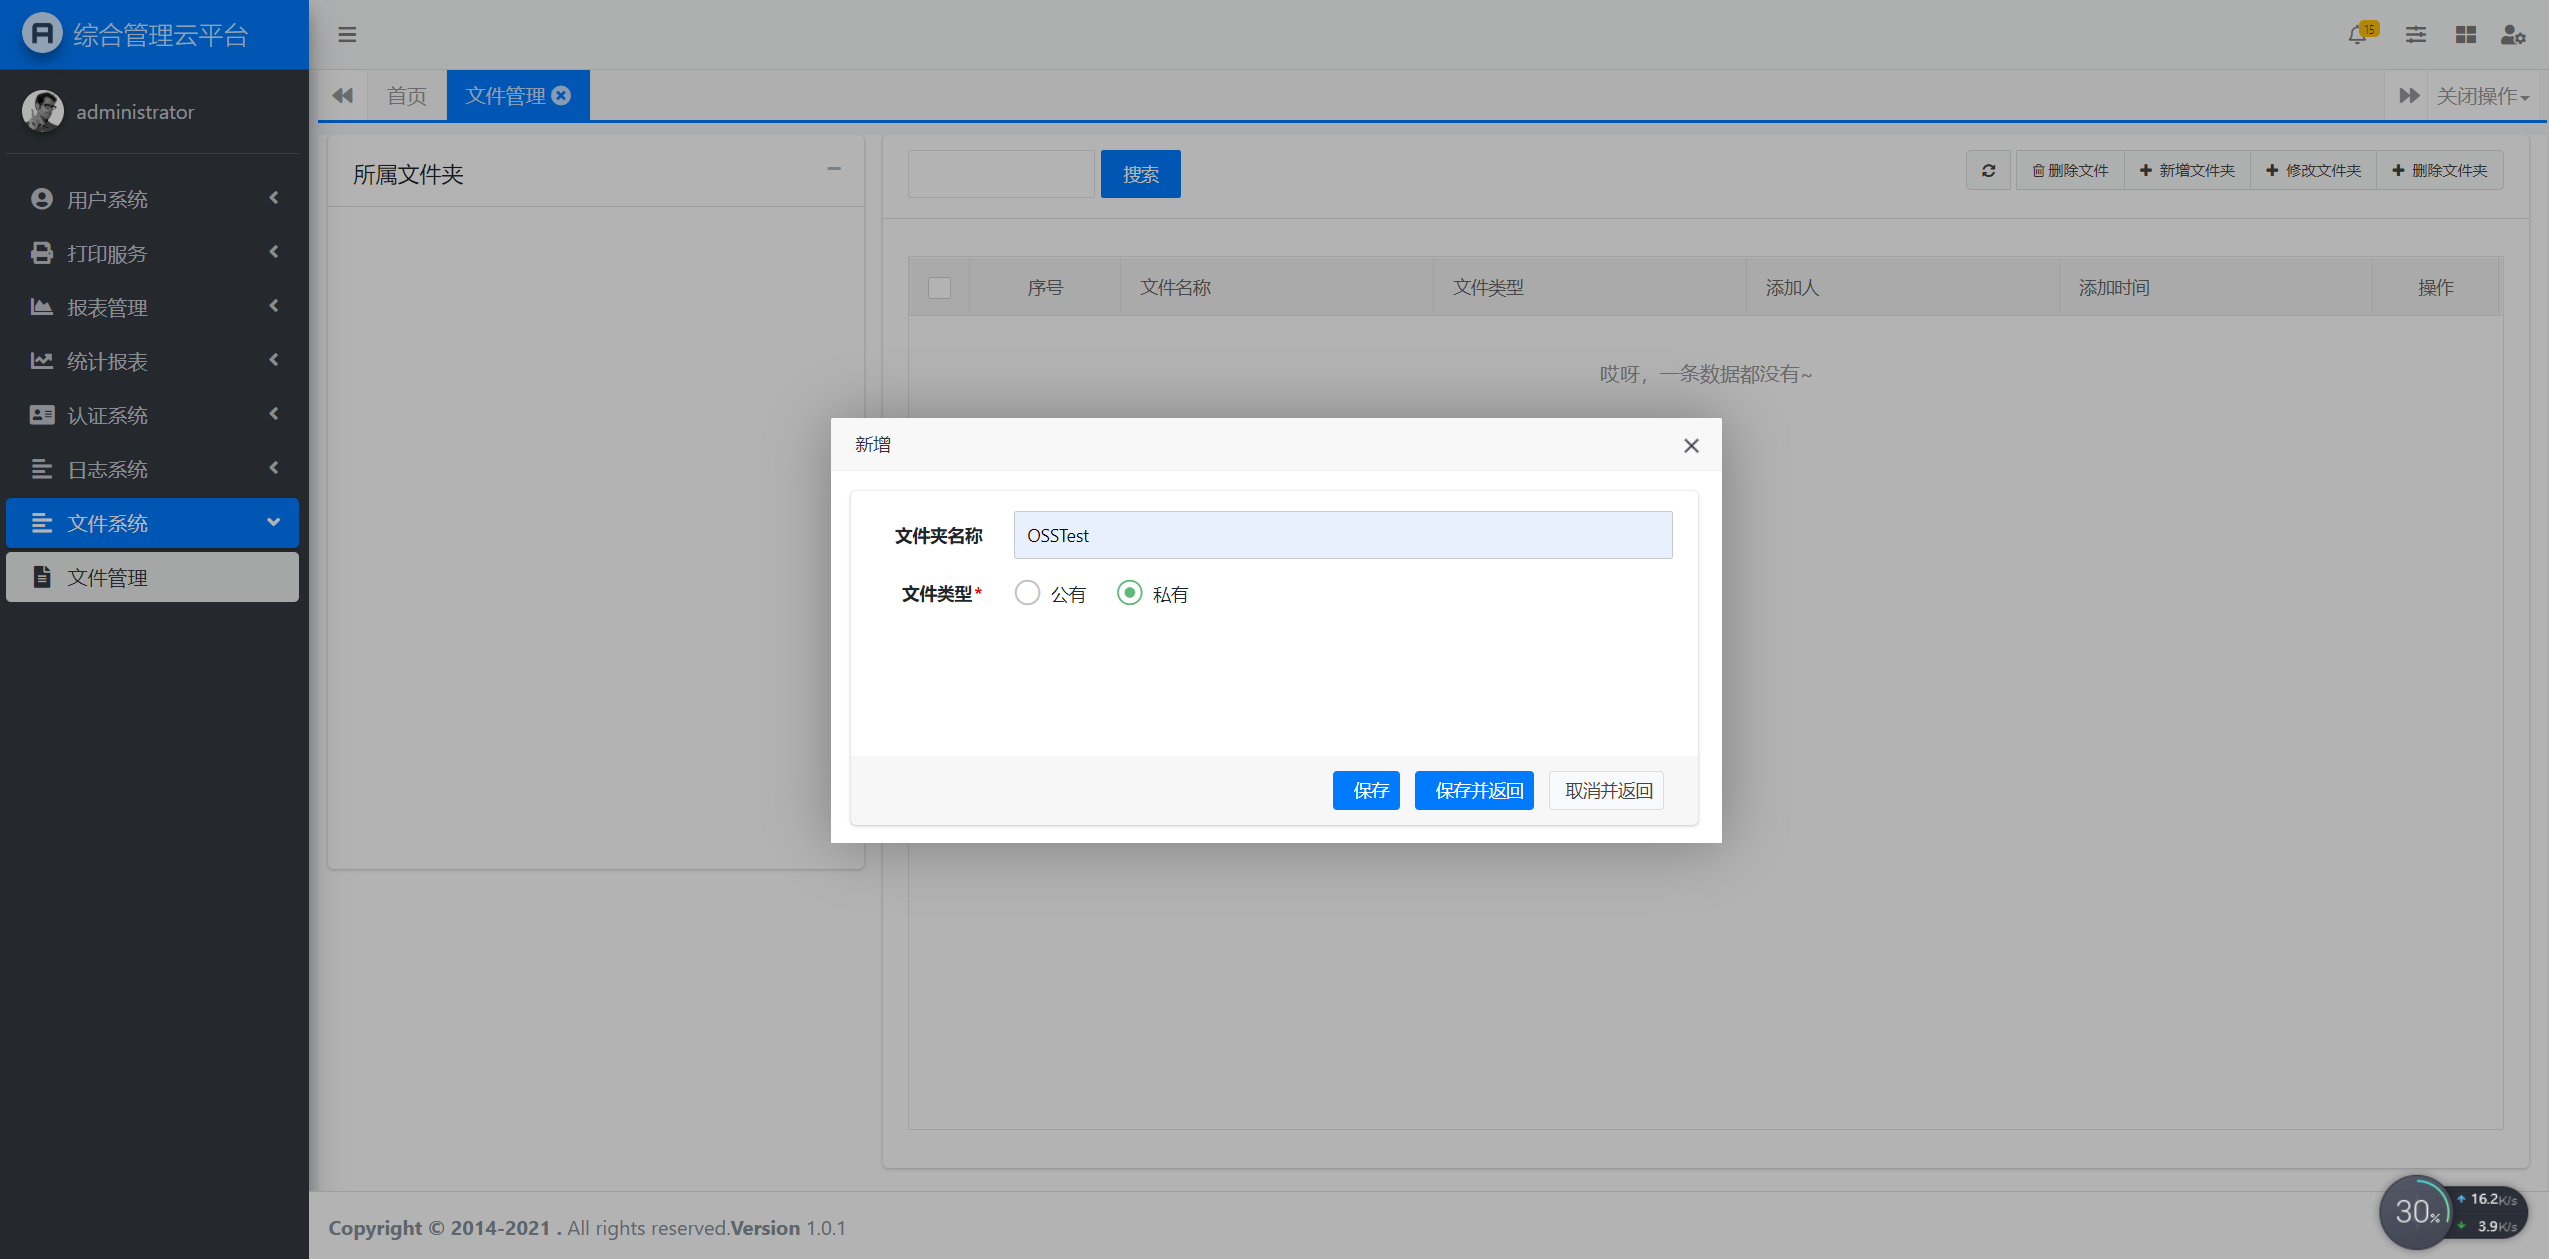Image resolution: width=2549 pixels, height=1259 pixels.
Task: Expand the 用户系统 menu chevron
Action: coord(274,198)
